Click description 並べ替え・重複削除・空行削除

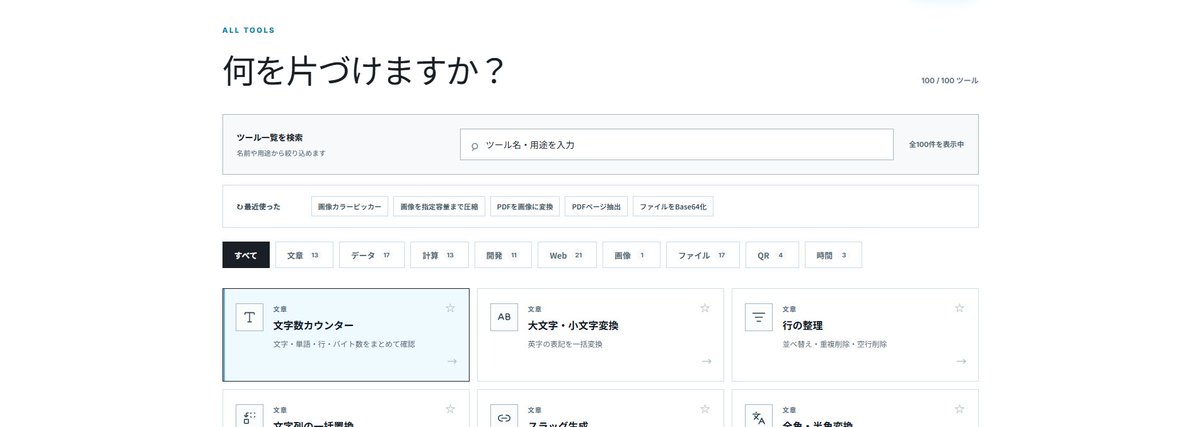click(x=834, y=344)
